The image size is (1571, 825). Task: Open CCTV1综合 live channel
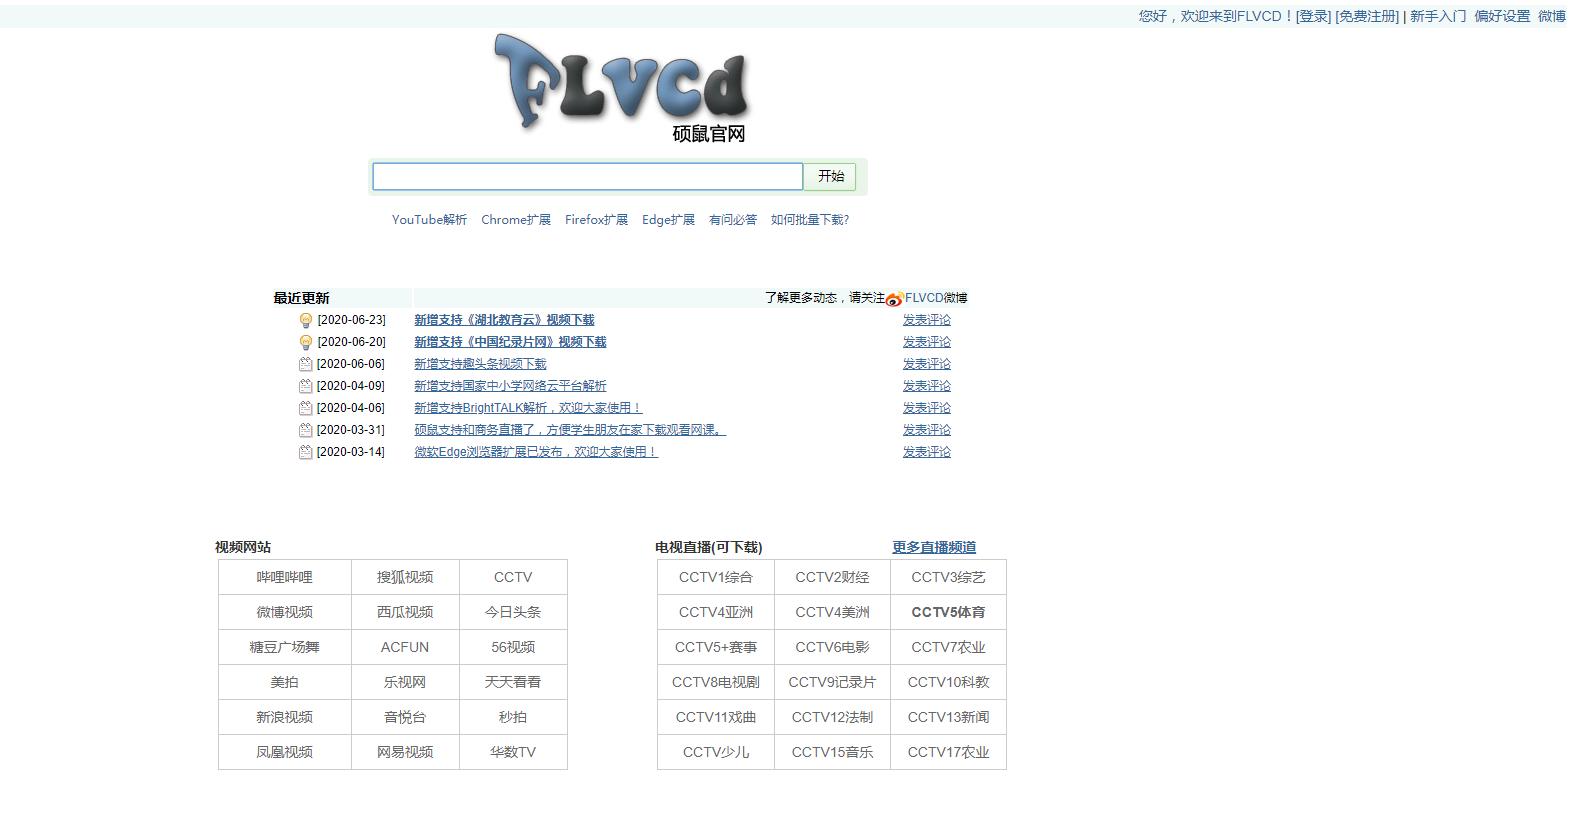pos(716,577)
